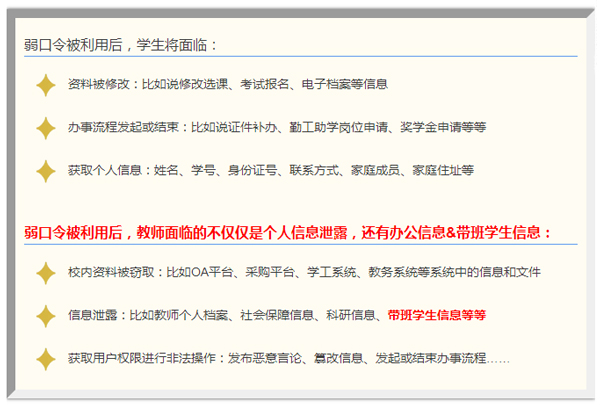This screenshot has width=600, height=405.
Task: Click the star bullet beside 资料被修改
Action: pyautogui.click(x=46, y=85)
